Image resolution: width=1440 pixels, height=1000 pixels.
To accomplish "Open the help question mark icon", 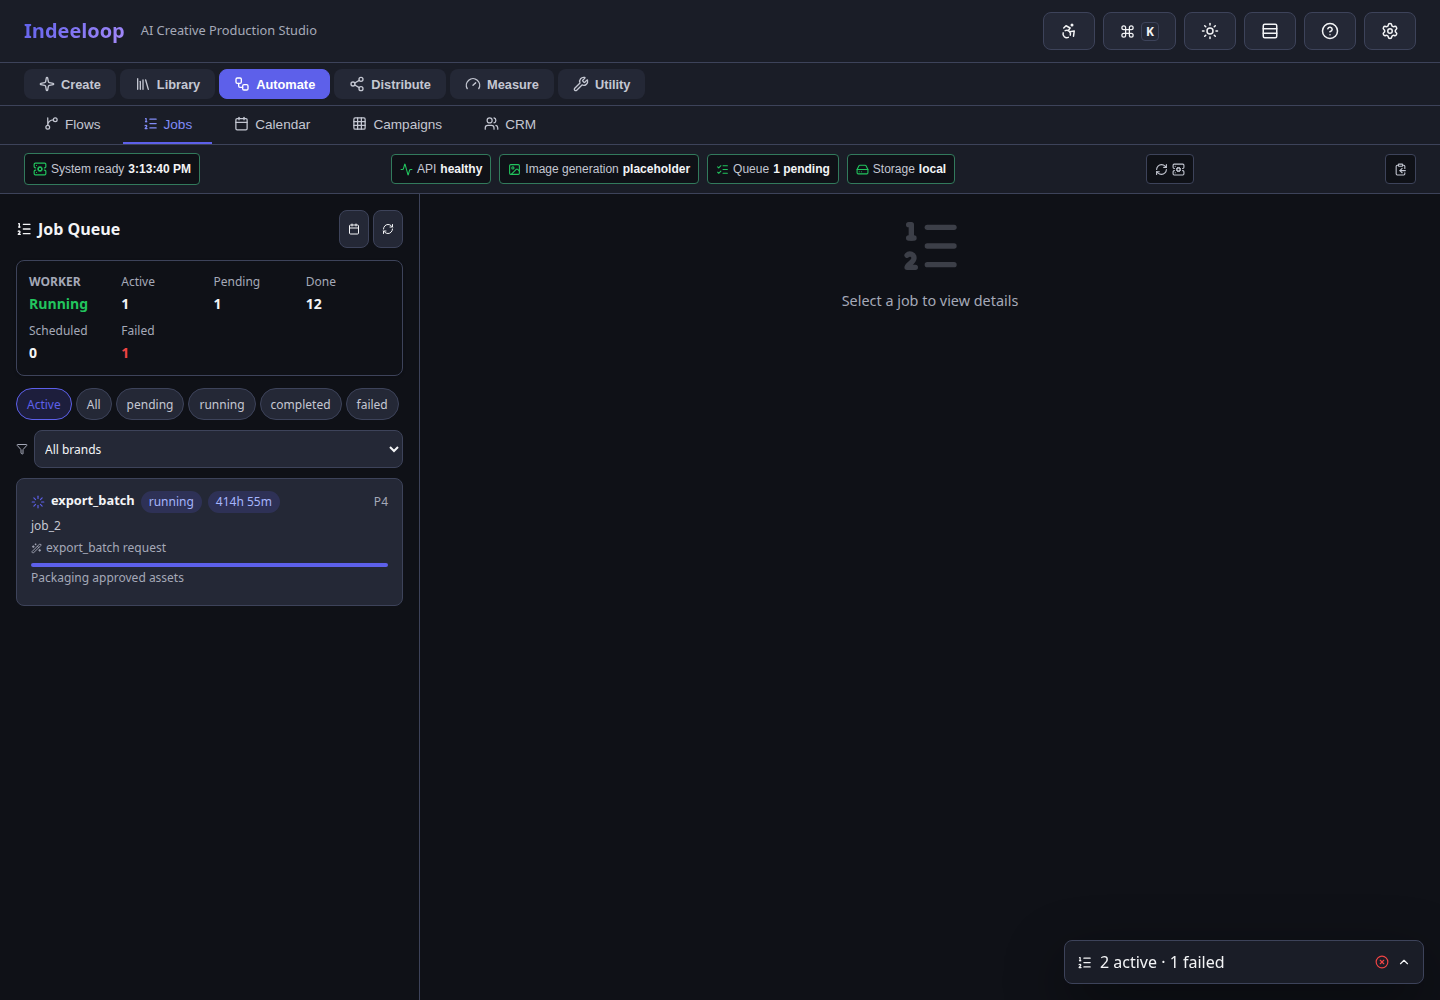I will click(1330, 31).
